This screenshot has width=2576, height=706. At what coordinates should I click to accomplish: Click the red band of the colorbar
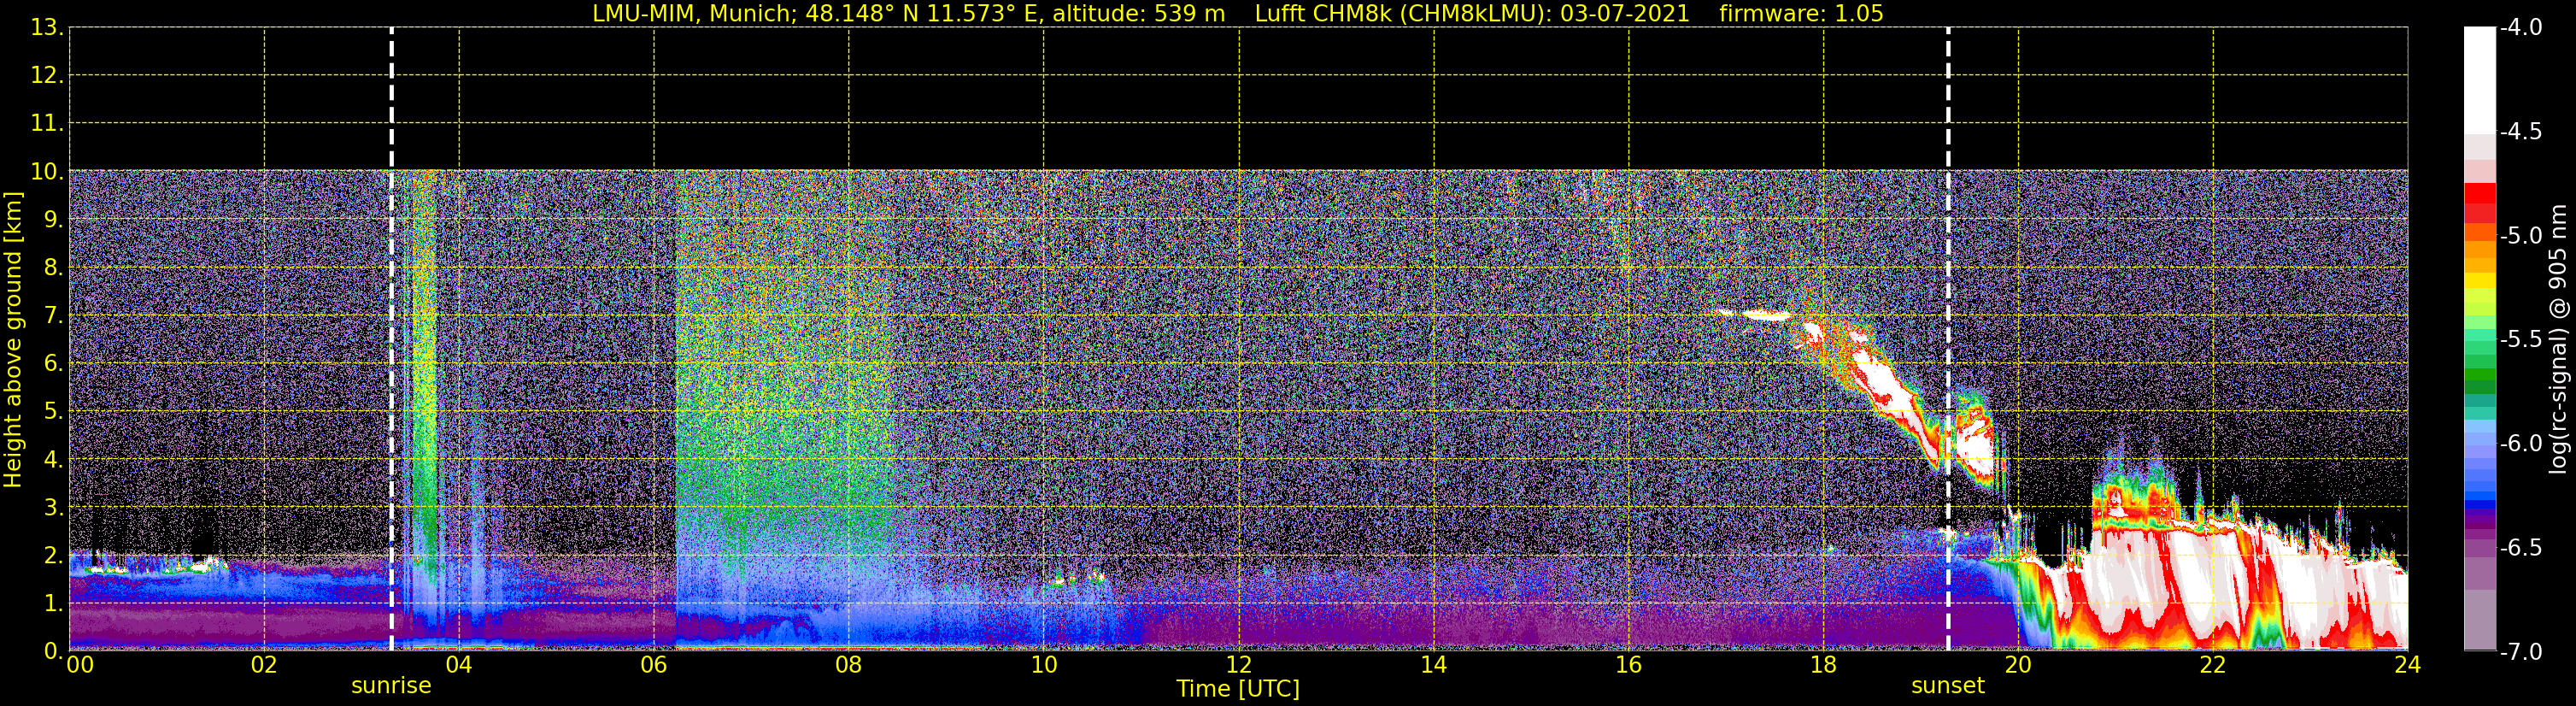(2480, 203)
